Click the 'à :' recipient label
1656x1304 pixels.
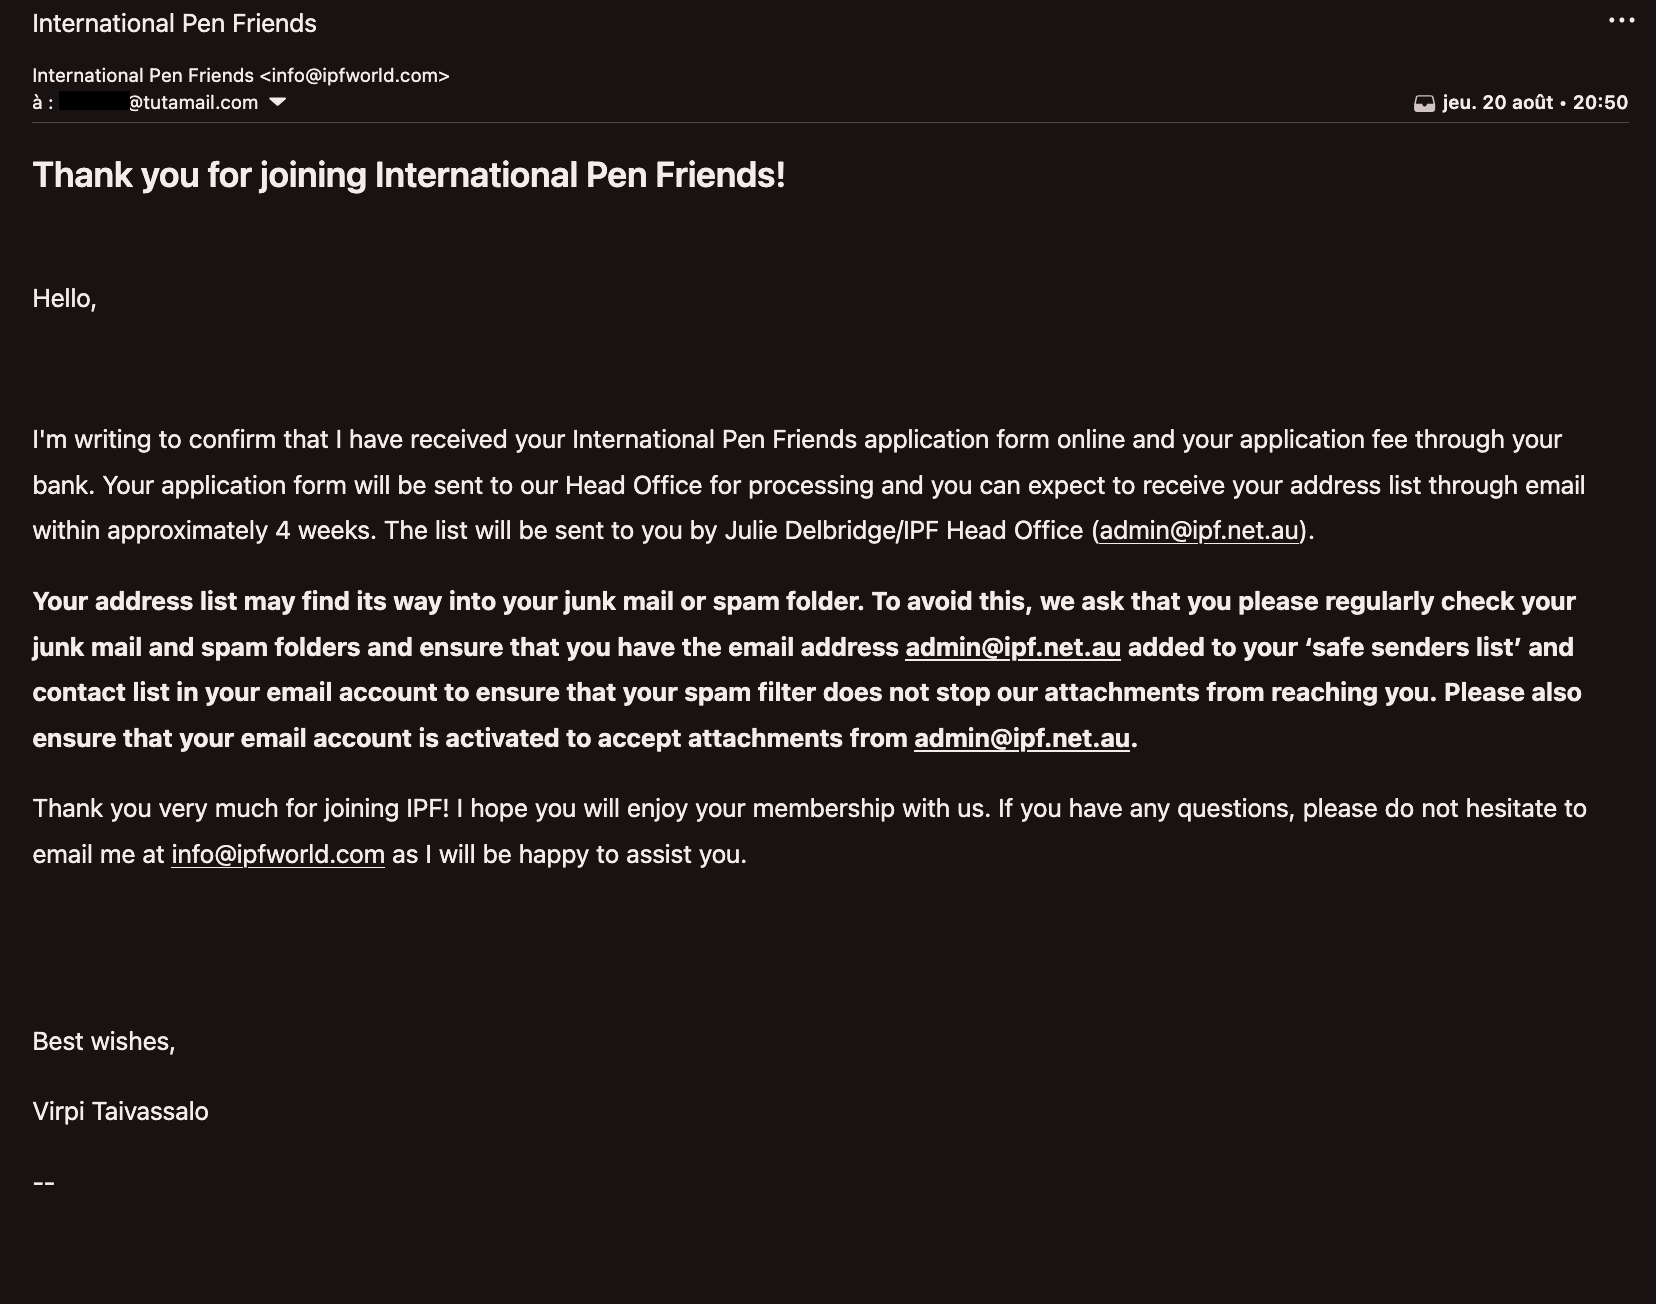43,102
